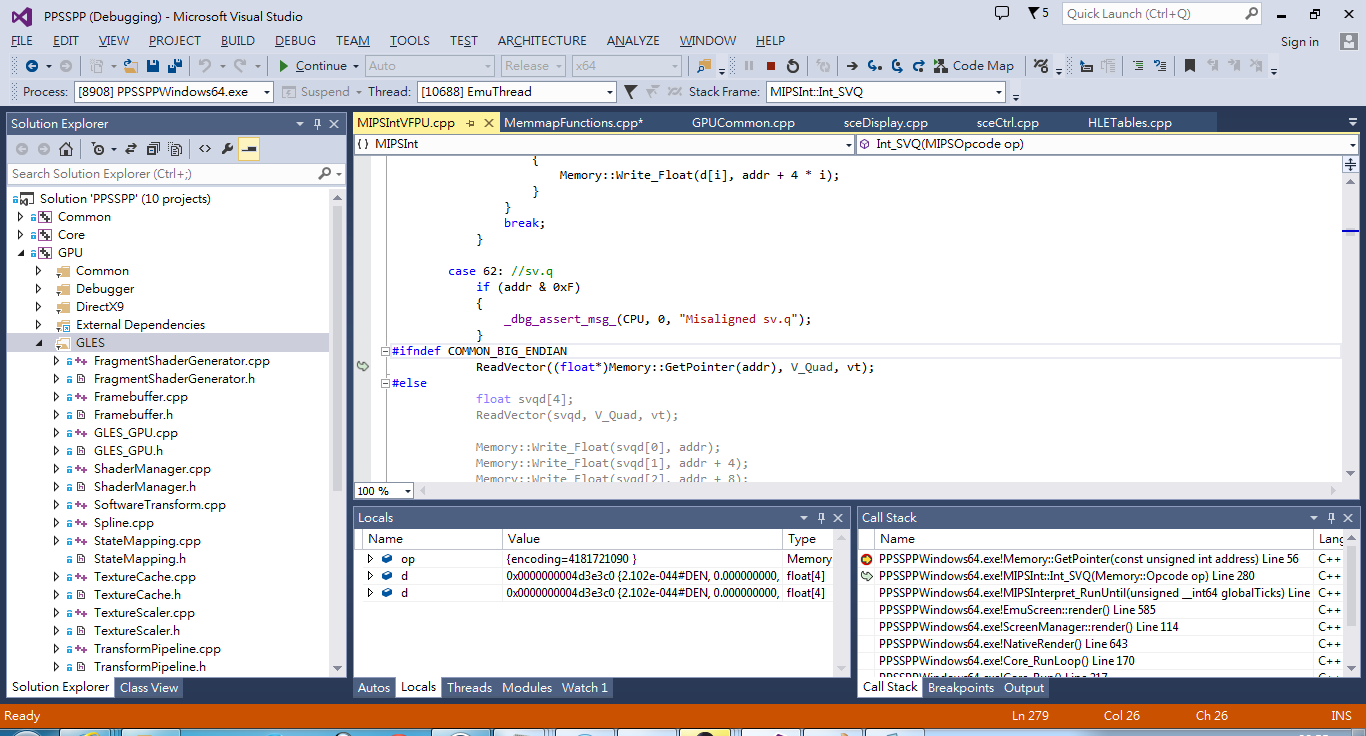Switch to the HLETables.cpp tab
This screenshot has width=1366, height=736.
(x=1130, y=123)
